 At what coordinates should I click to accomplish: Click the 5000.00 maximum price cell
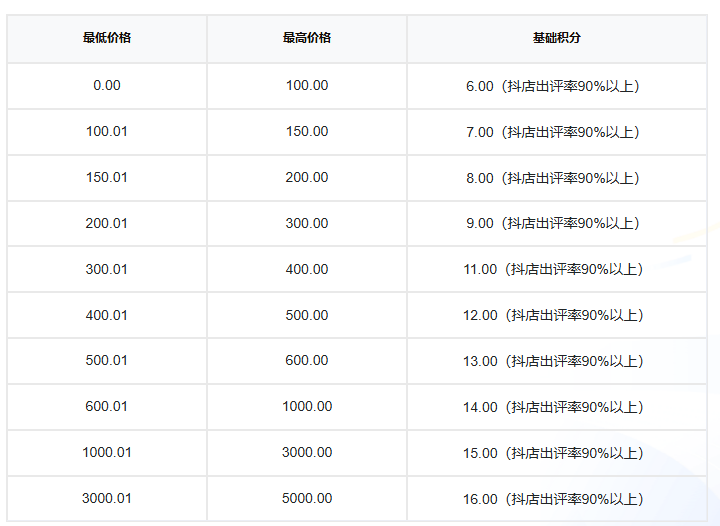307,499
